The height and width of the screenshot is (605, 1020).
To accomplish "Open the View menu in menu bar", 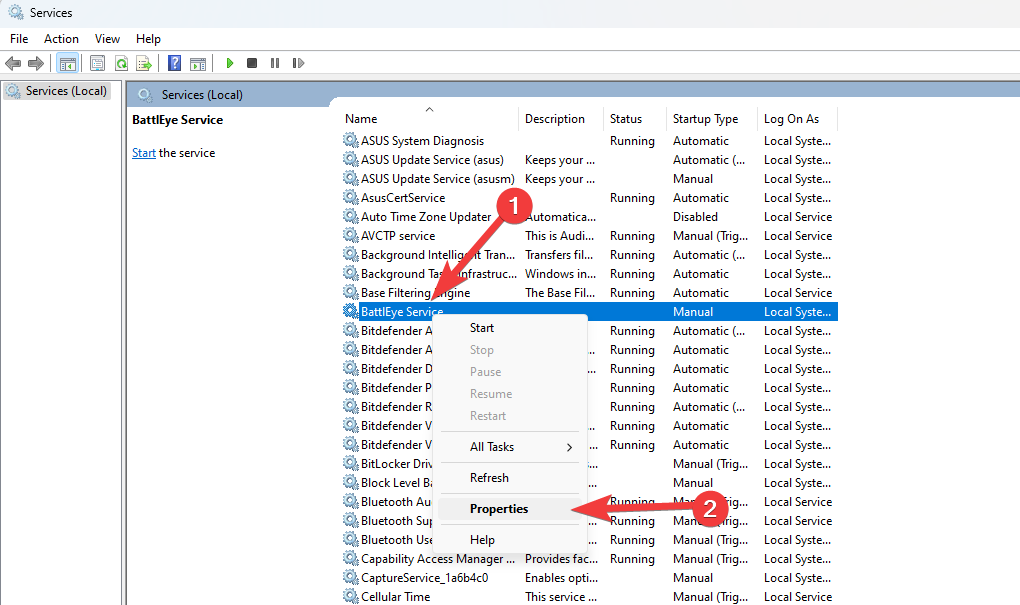I will coord(107,39).
